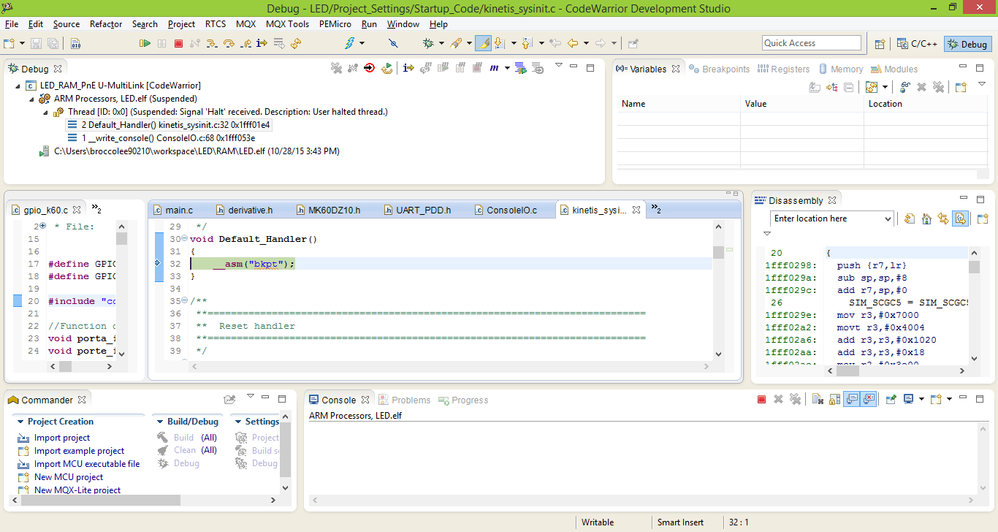Open the MK60DZ10.h editor tab
Viewport: 998px width, 532px height.
coord(328,210)
